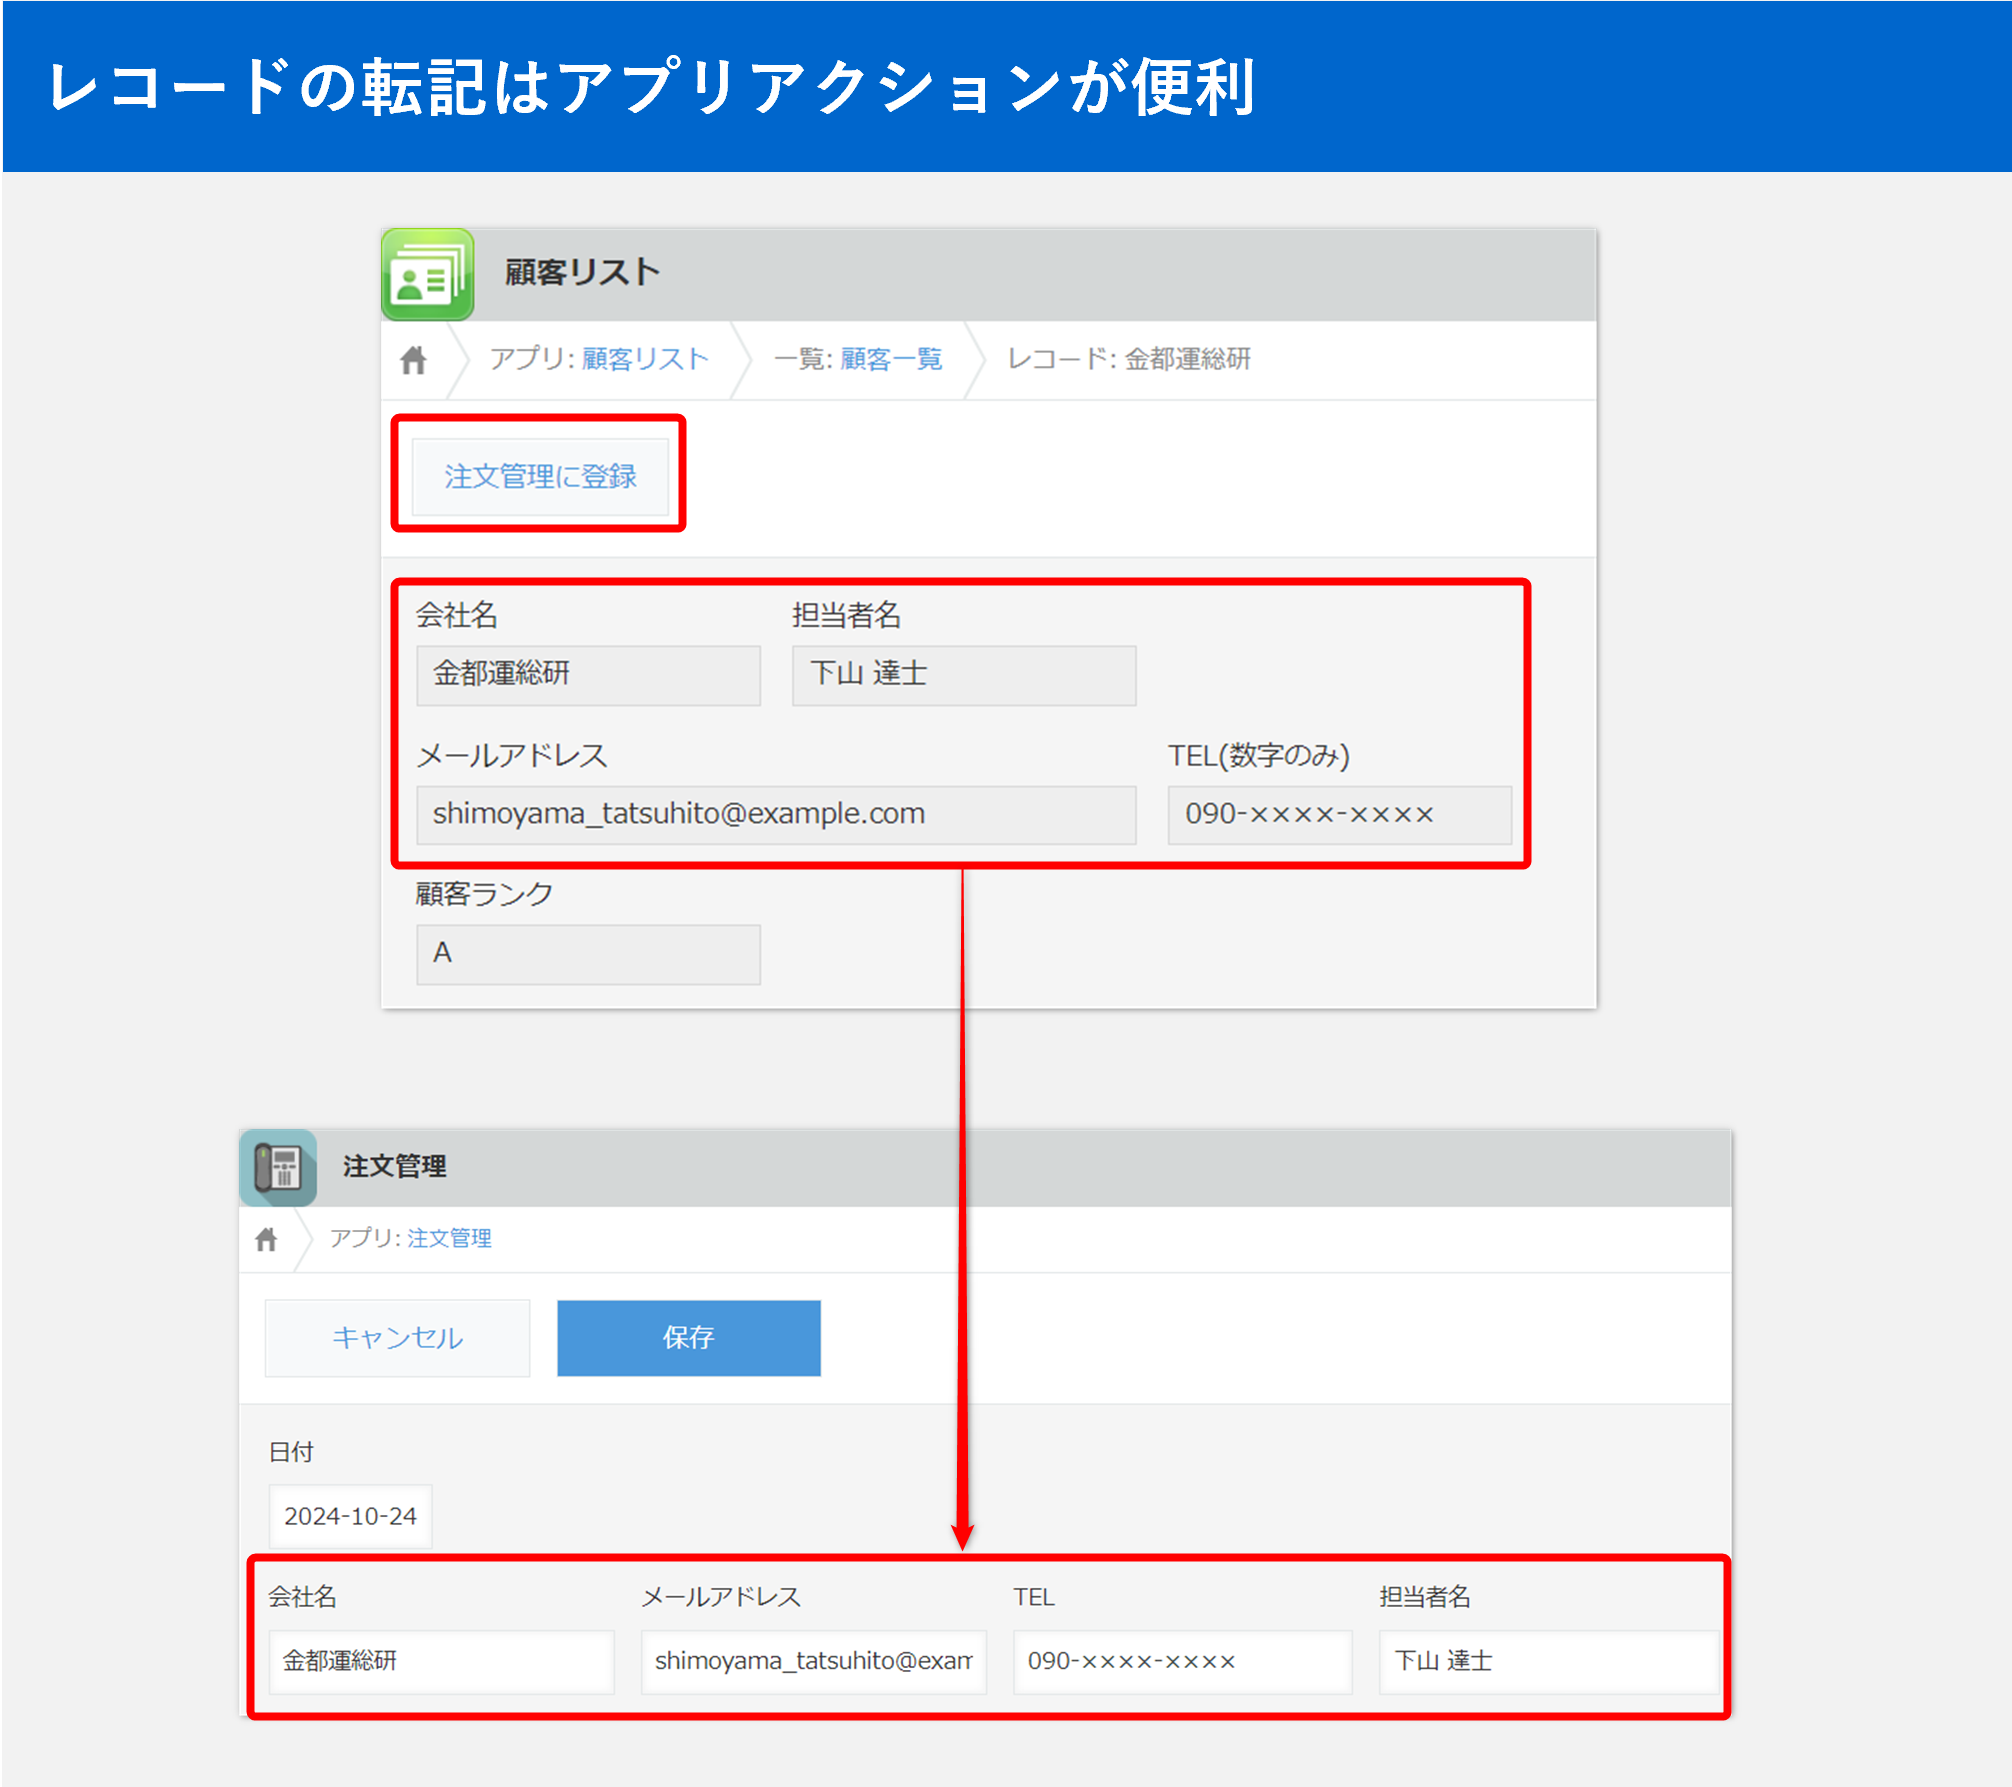The height and width of the screenshot is (1787, 2012).
Task: Select 会社名 value 金都運総研 in 顧客リスト
Action: tap(588, 675)
